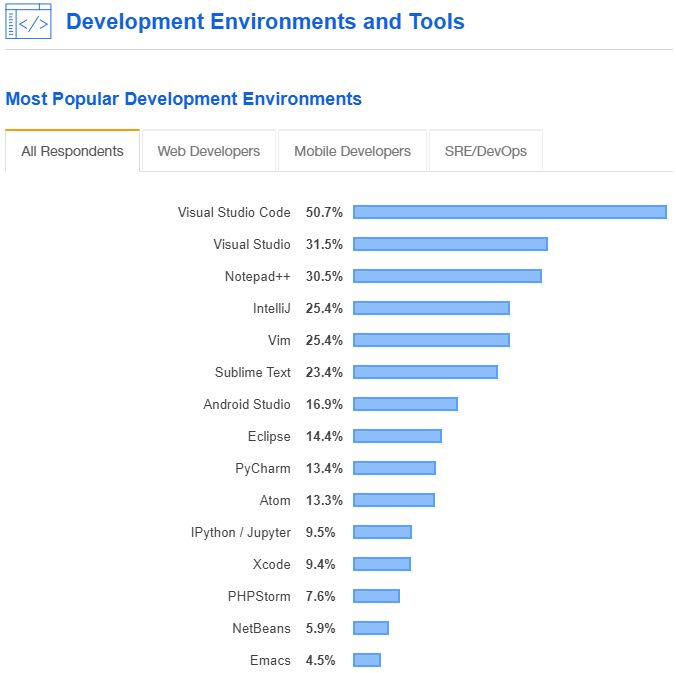
Task: Click the PHPStorm bar
Action: tap(376, 596)
